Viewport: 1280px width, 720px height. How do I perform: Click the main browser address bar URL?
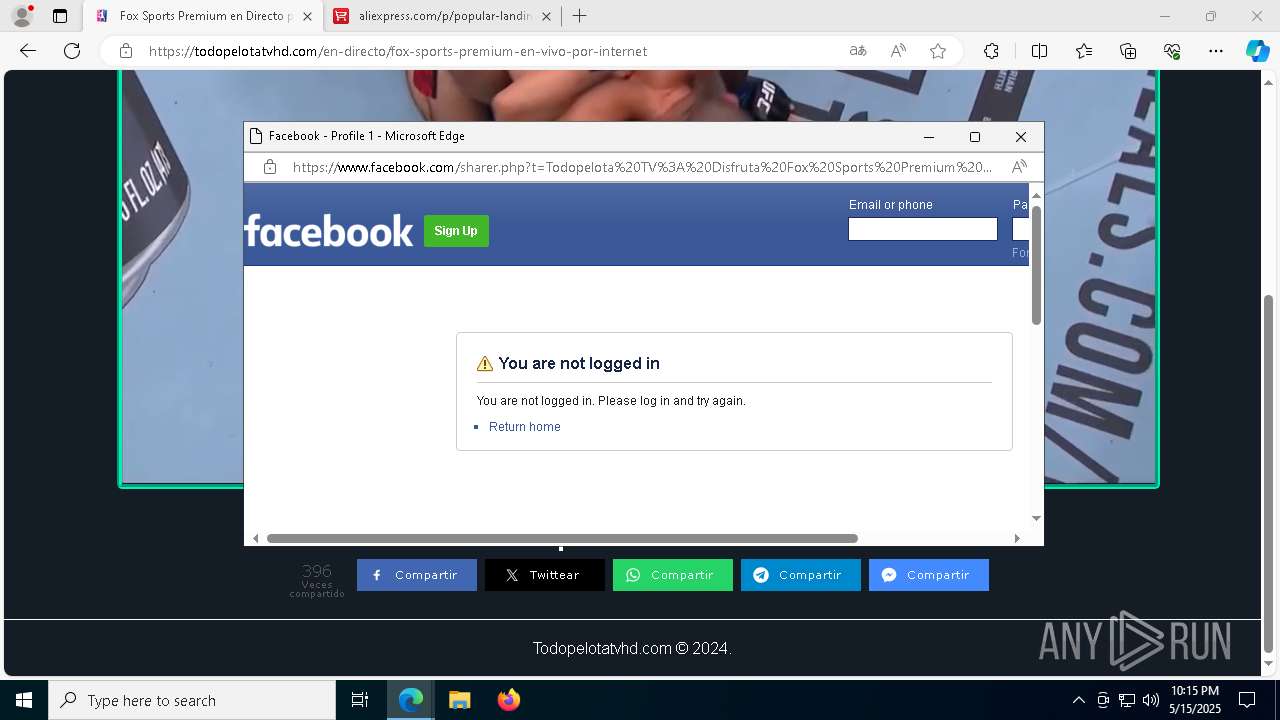(398, 51)
